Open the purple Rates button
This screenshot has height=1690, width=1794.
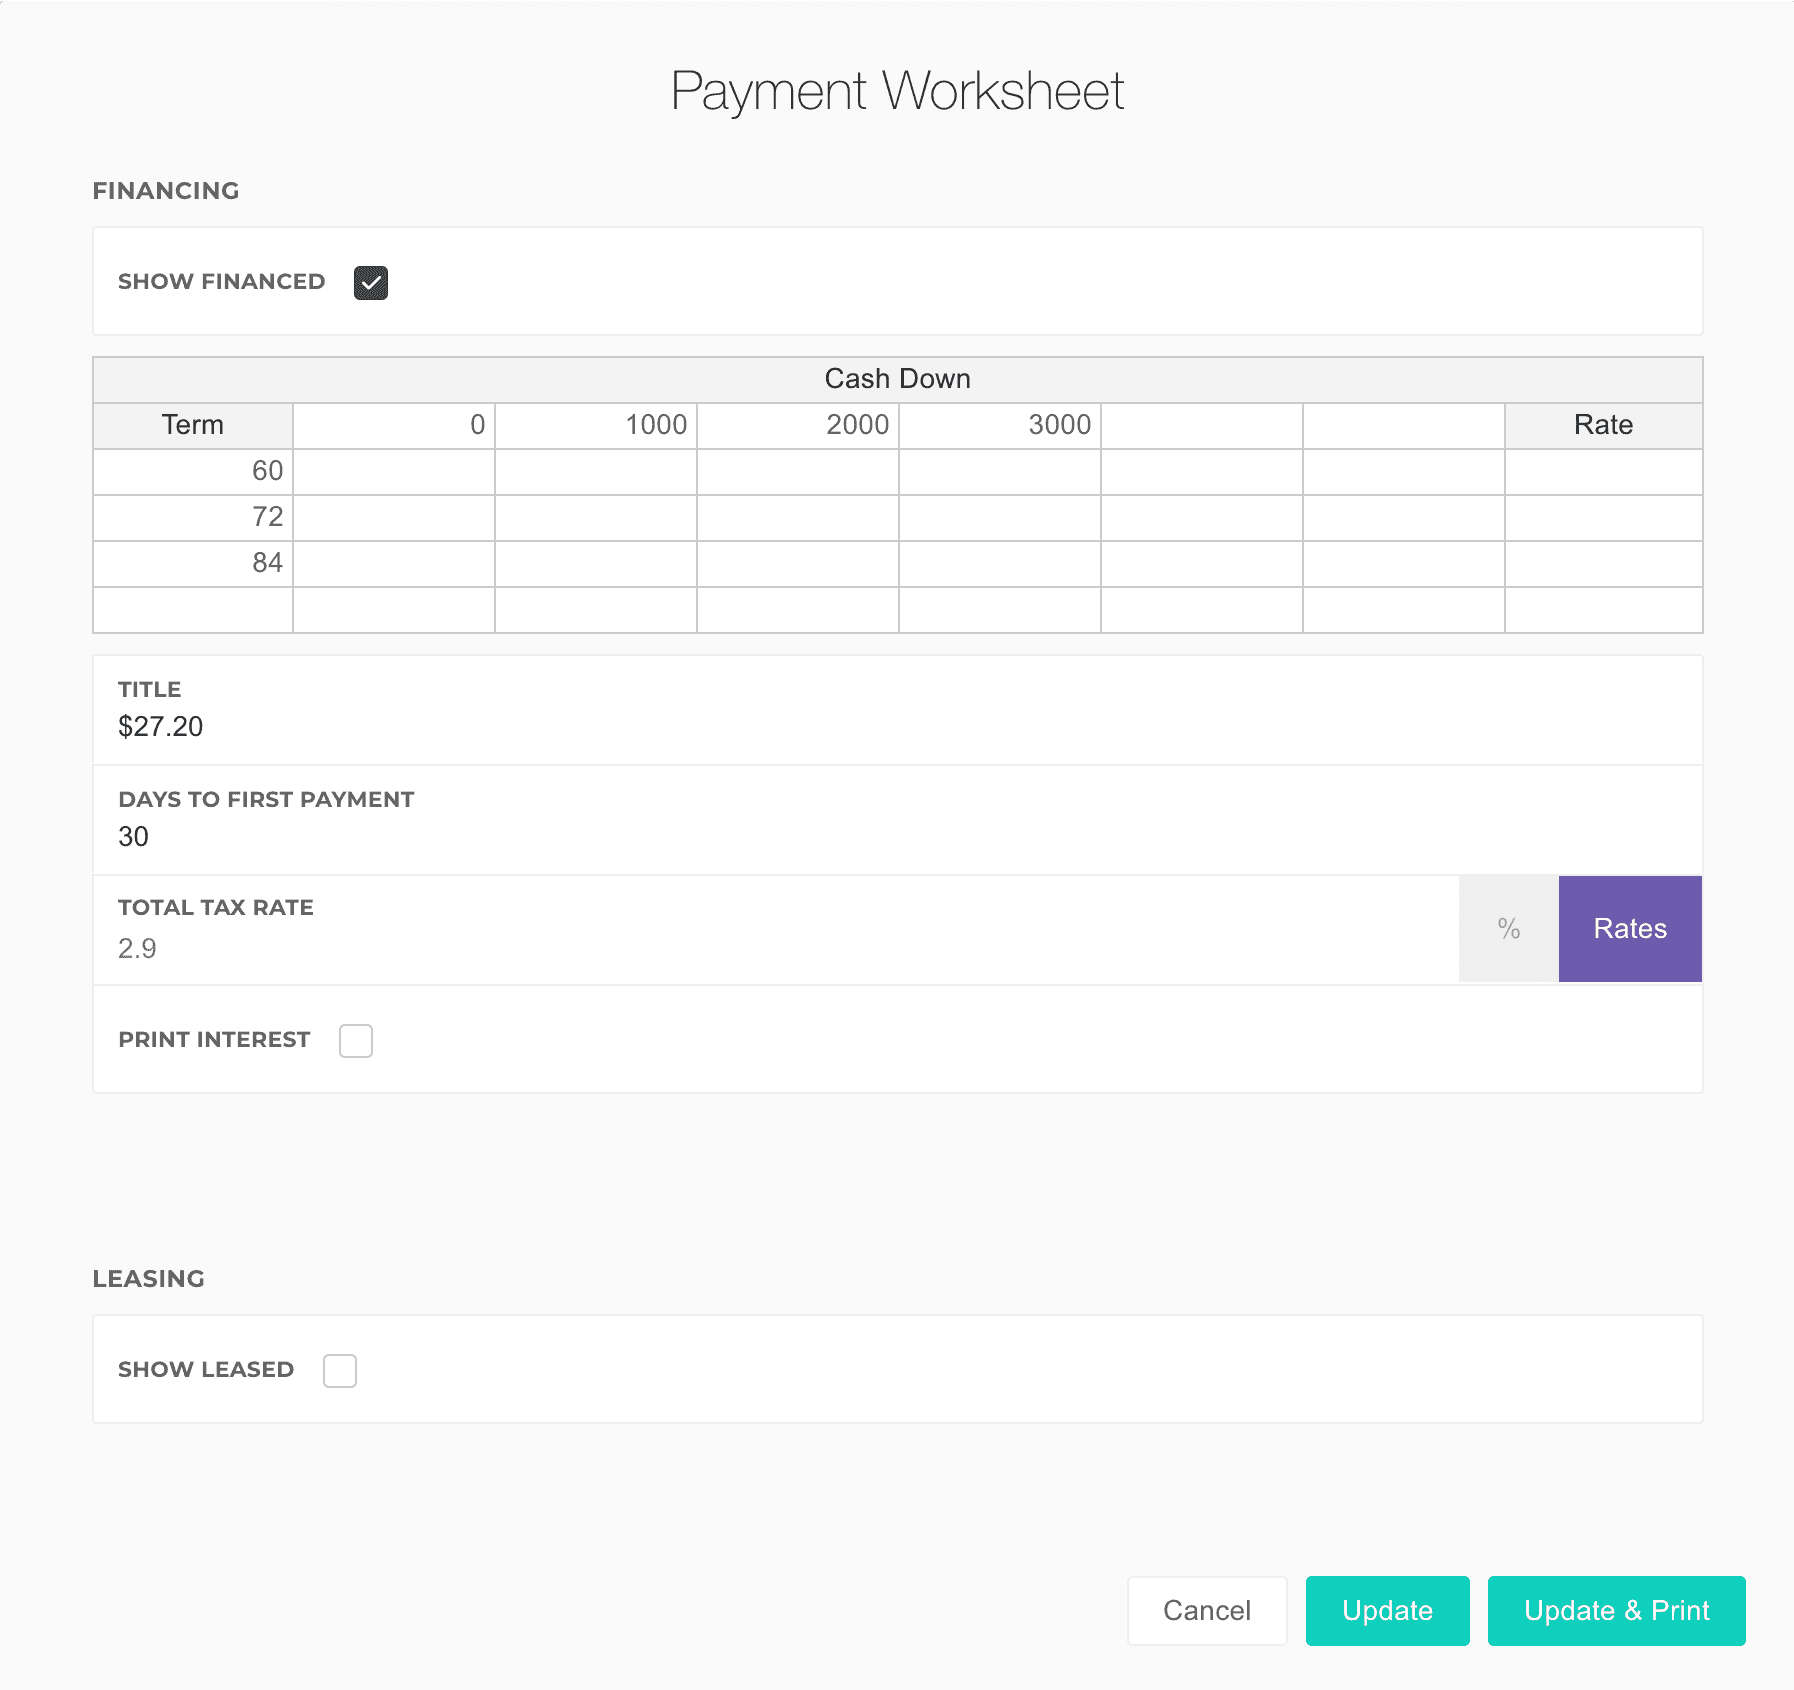[1629, 929]
